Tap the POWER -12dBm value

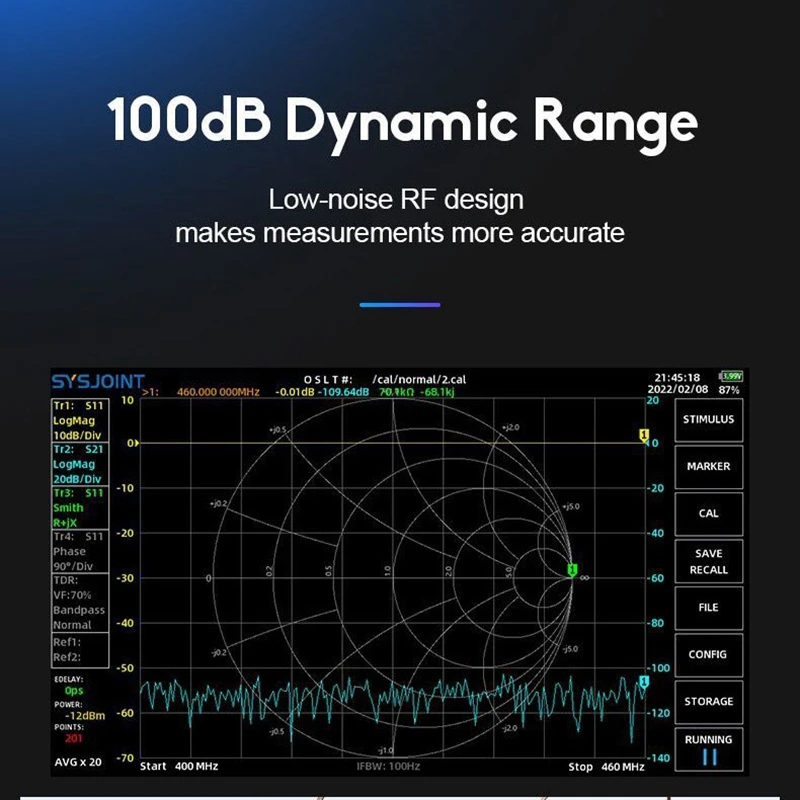[x=85, y=716]
